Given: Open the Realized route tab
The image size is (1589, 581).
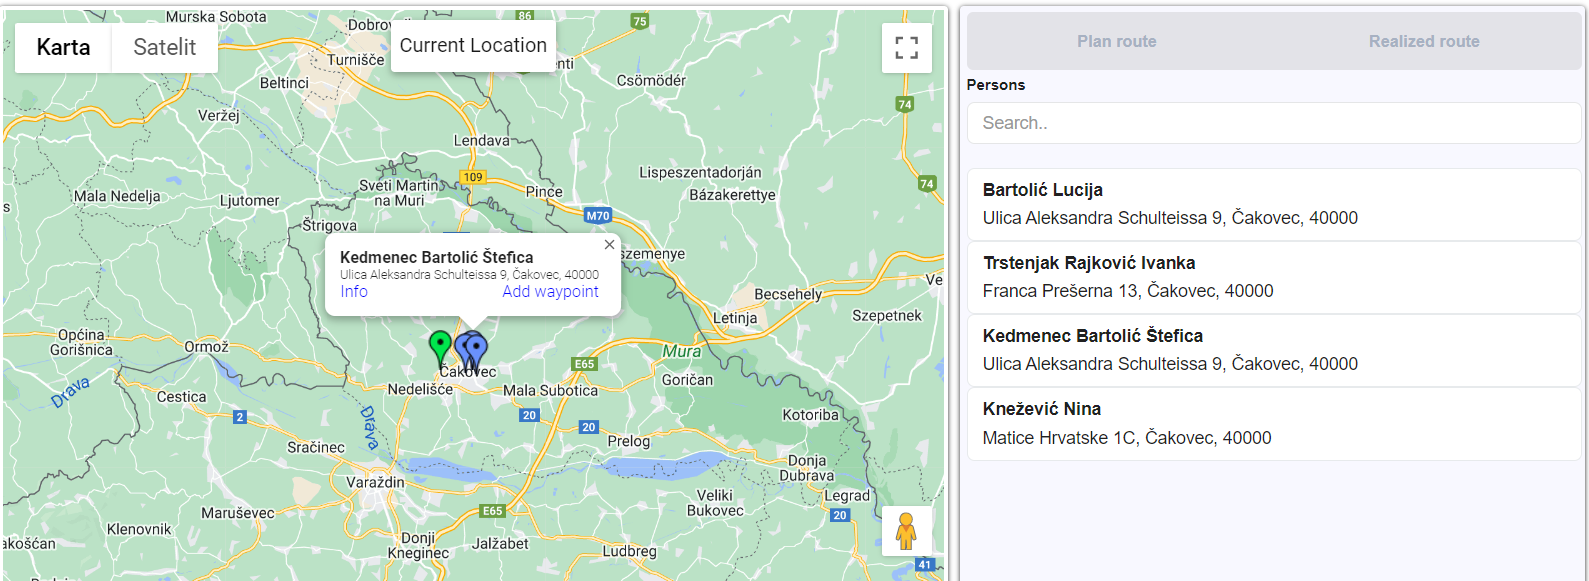Looking at the screenshot, I should coord(1423,41).
